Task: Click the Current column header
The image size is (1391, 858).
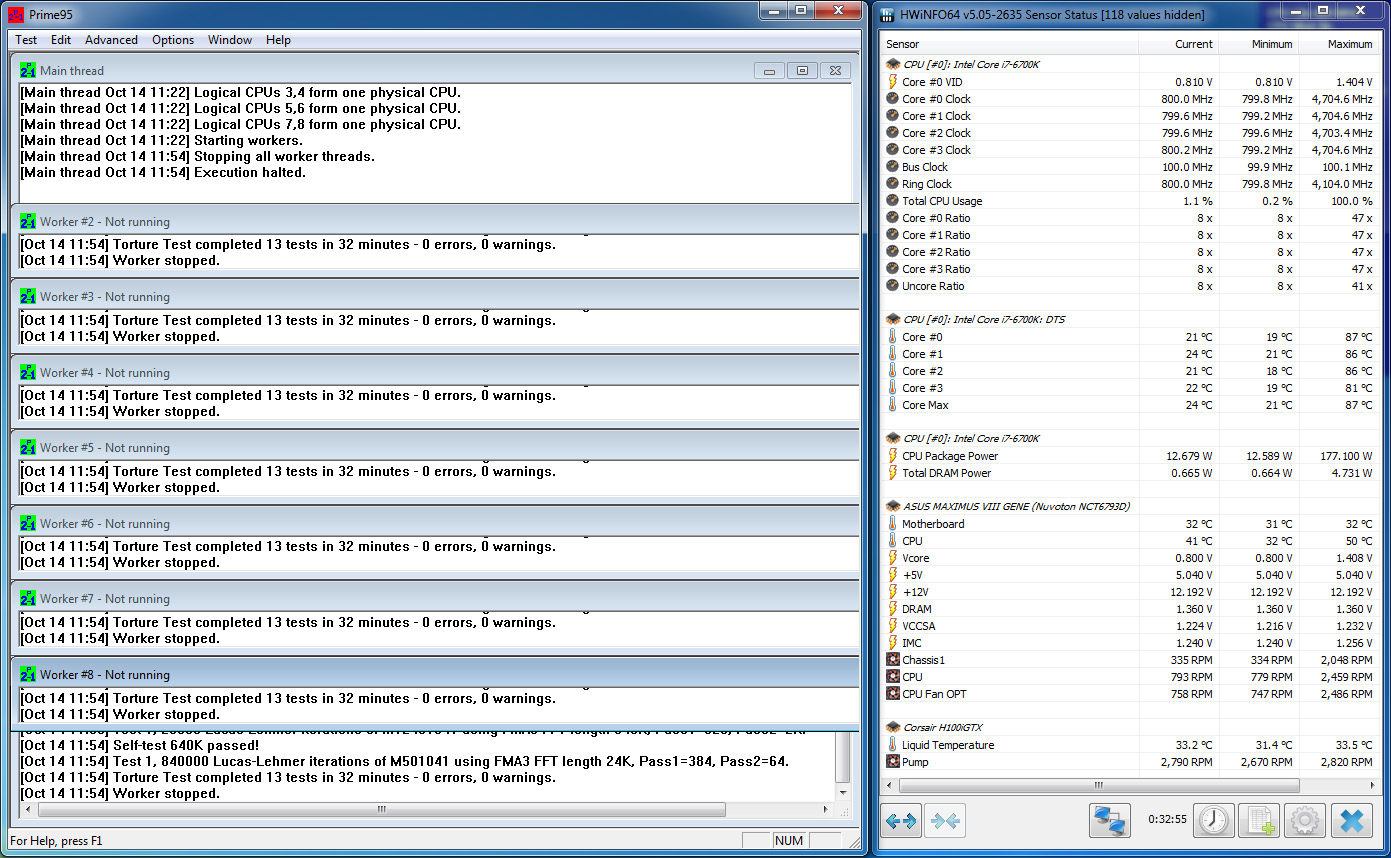Action: pos(1182,44)
